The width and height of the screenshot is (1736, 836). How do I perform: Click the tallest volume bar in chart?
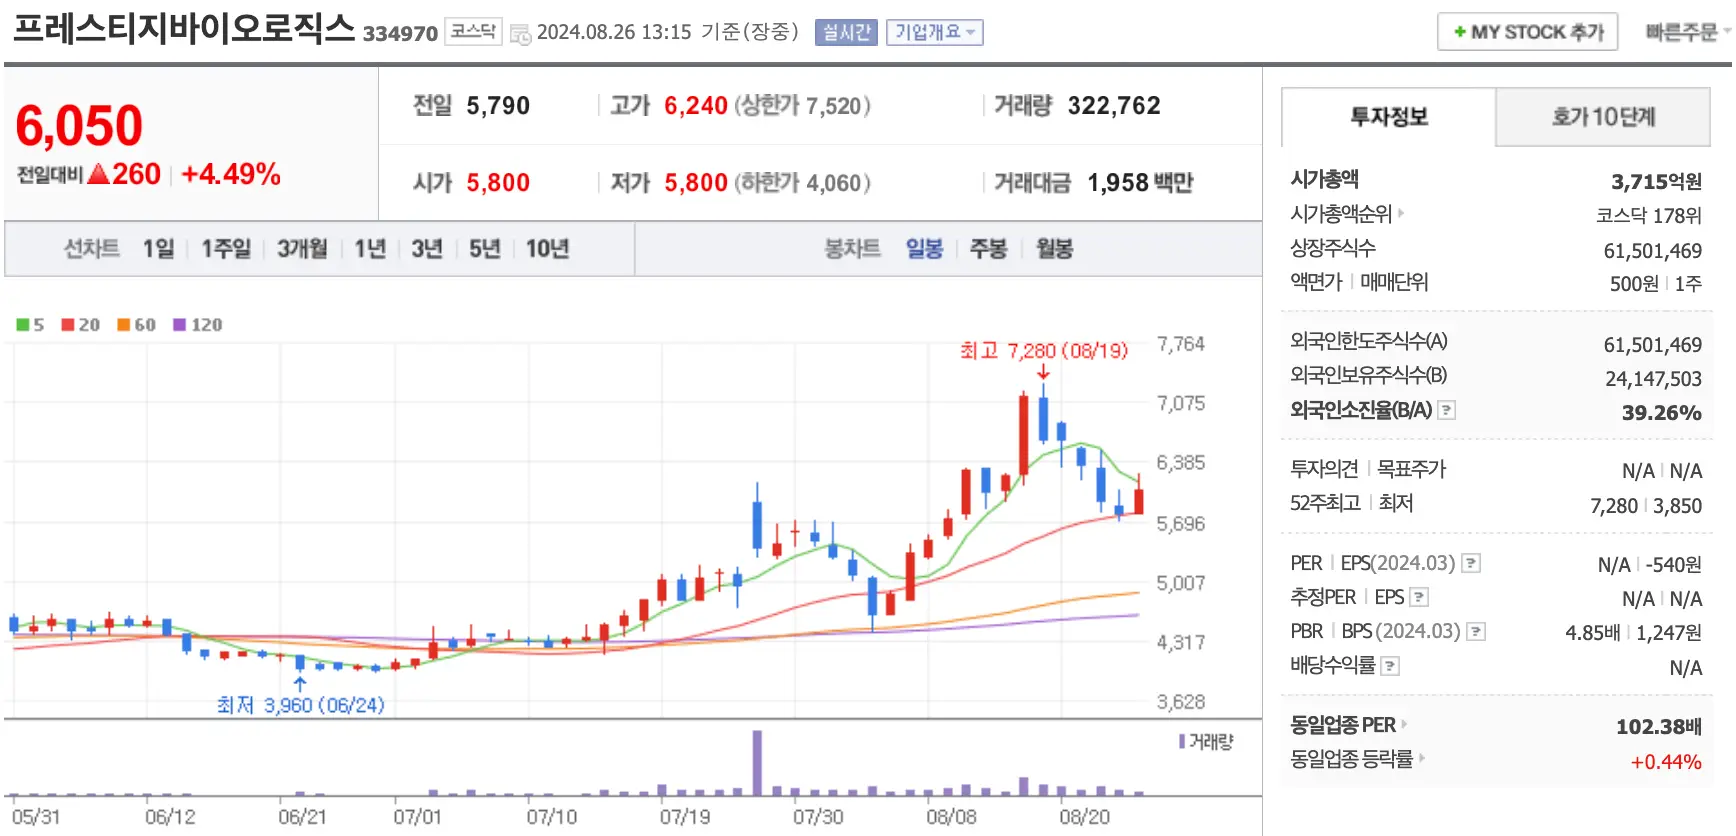coord(757,762)
